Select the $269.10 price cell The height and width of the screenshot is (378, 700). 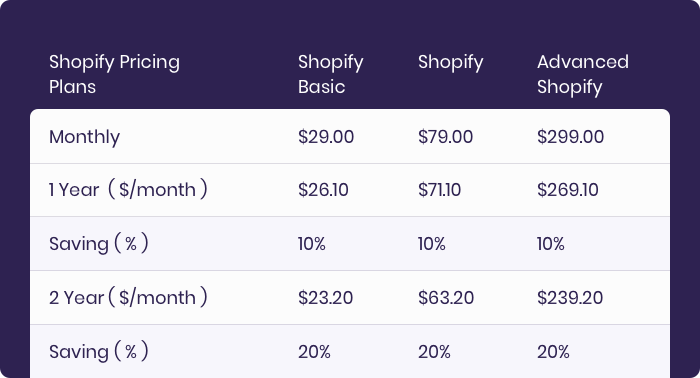tap(567, 190)
